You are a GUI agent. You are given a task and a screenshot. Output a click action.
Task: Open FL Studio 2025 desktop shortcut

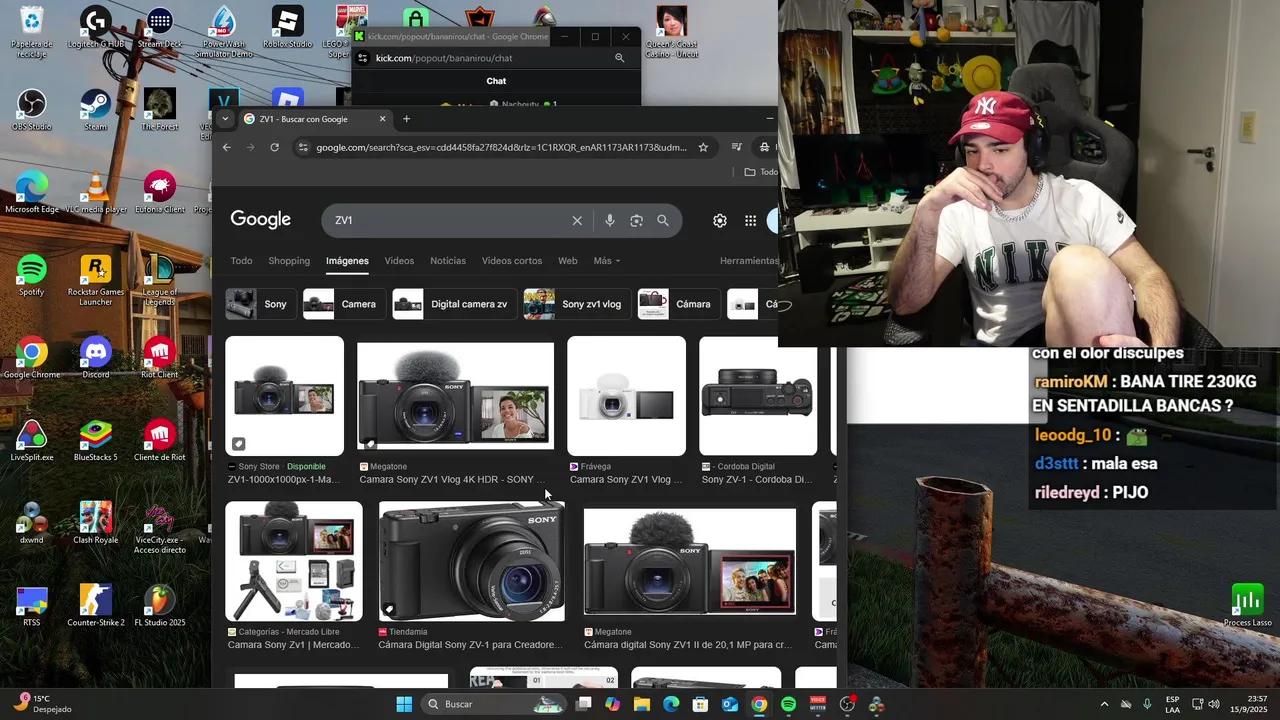(x=160, y=606)
